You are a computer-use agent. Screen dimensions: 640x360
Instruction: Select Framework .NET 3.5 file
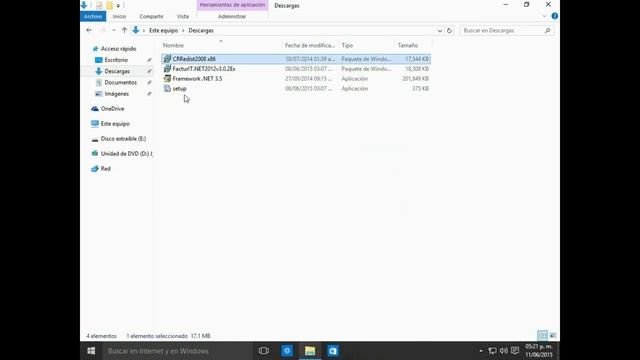pos(296,79)
